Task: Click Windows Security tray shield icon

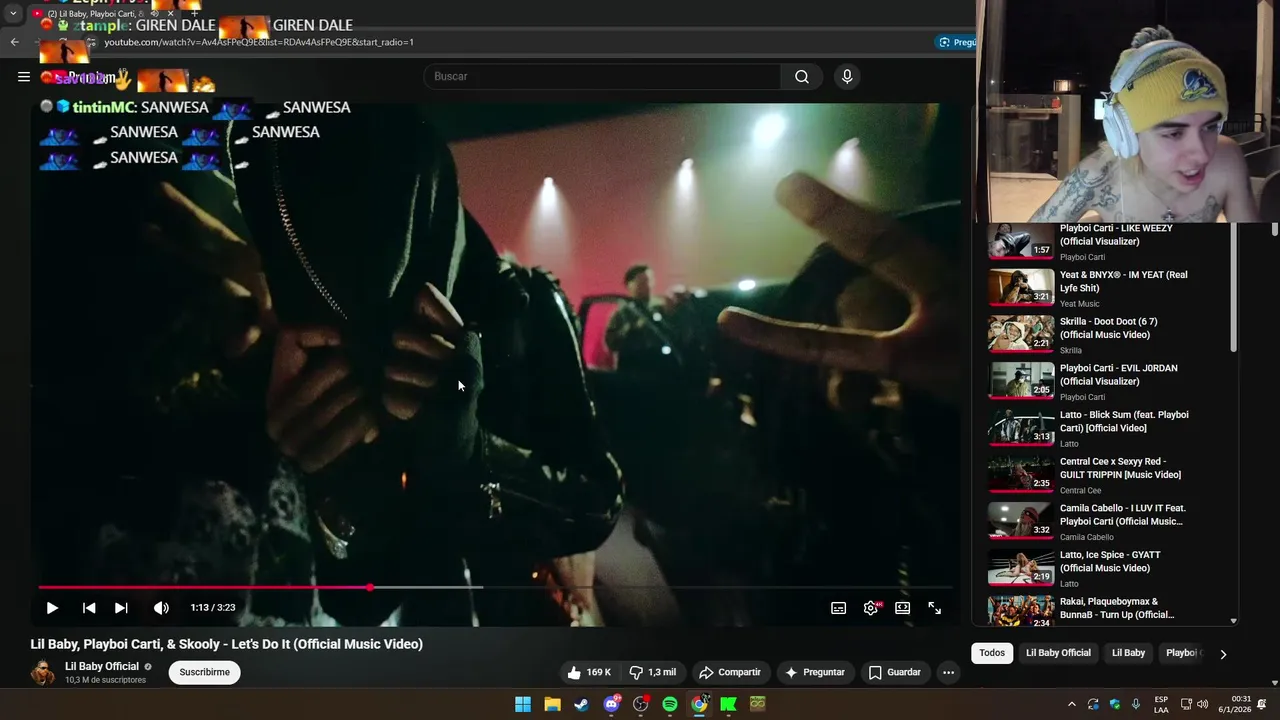Action: click(1115, 704)
